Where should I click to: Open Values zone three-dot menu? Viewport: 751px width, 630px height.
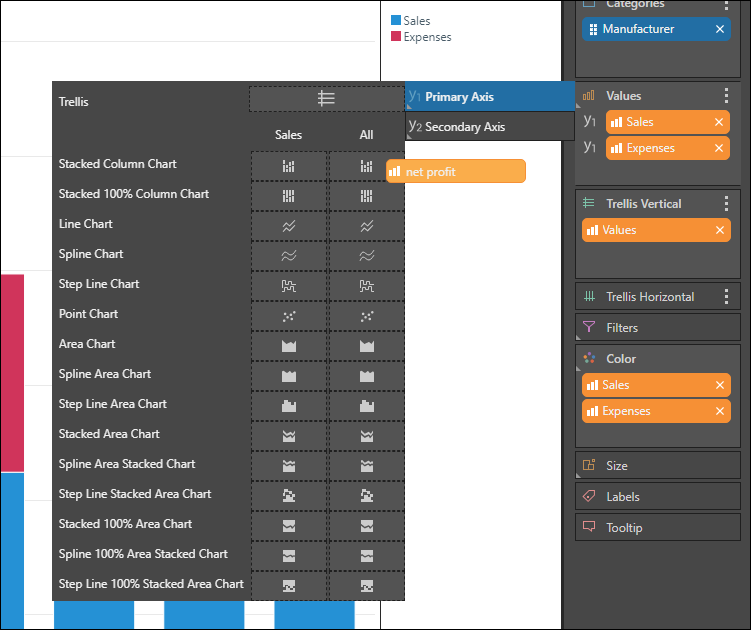click(726, 96)
